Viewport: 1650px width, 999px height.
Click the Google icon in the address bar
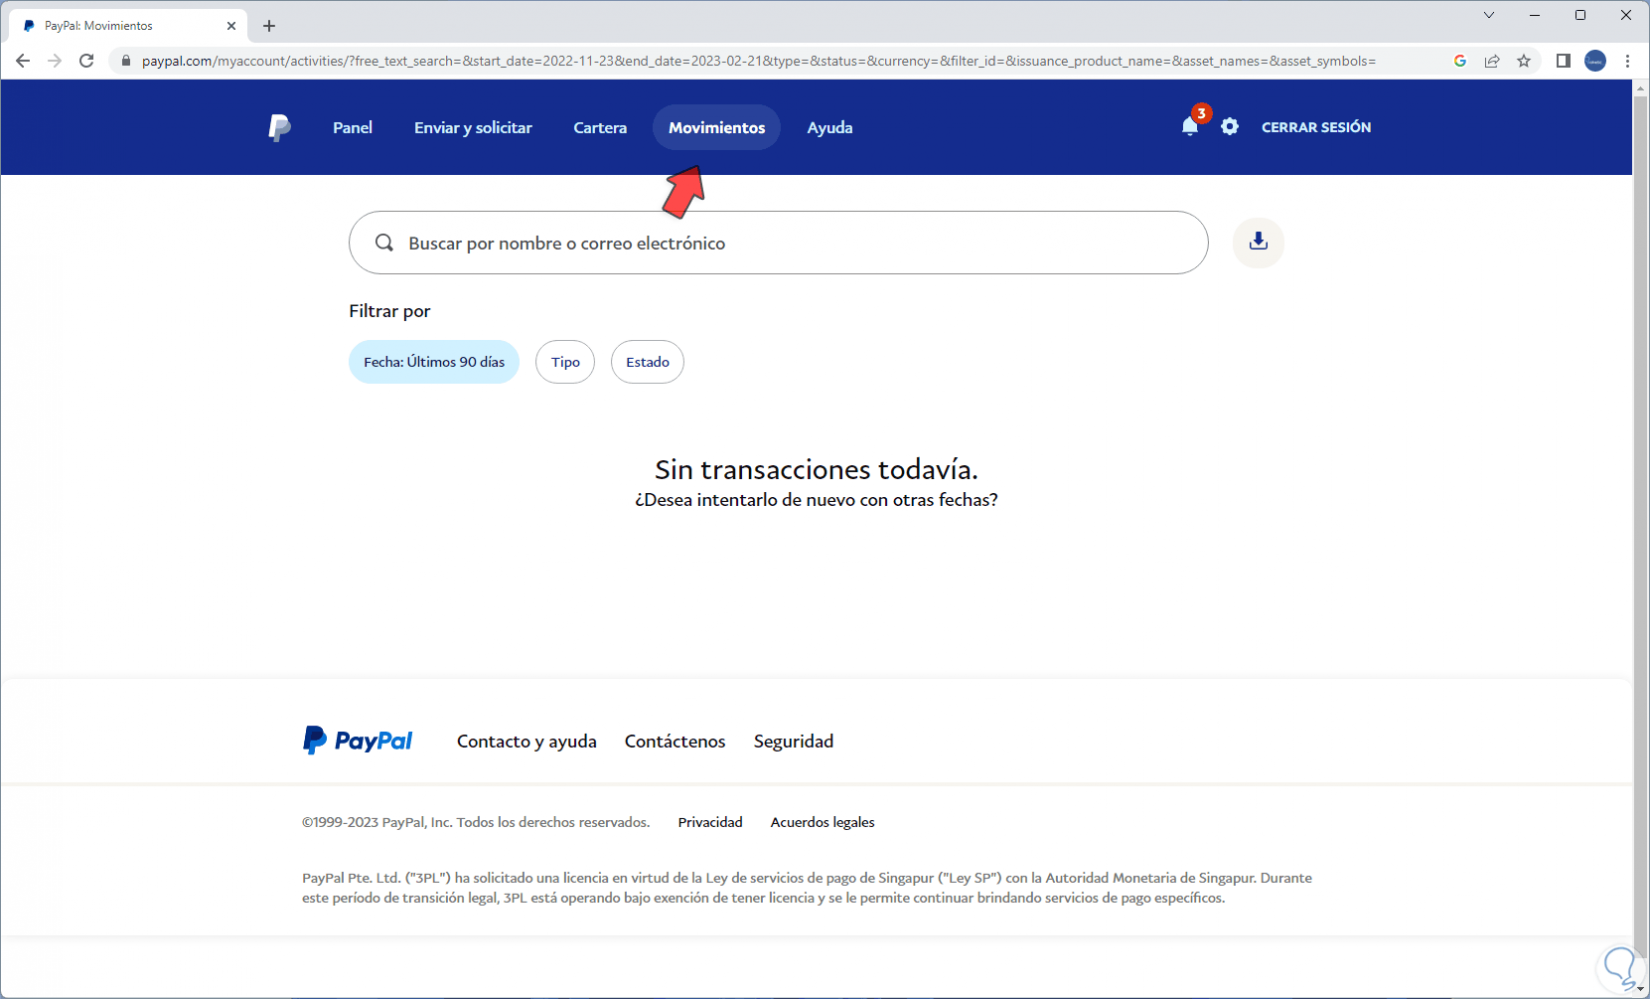(x=1460, y=61)
